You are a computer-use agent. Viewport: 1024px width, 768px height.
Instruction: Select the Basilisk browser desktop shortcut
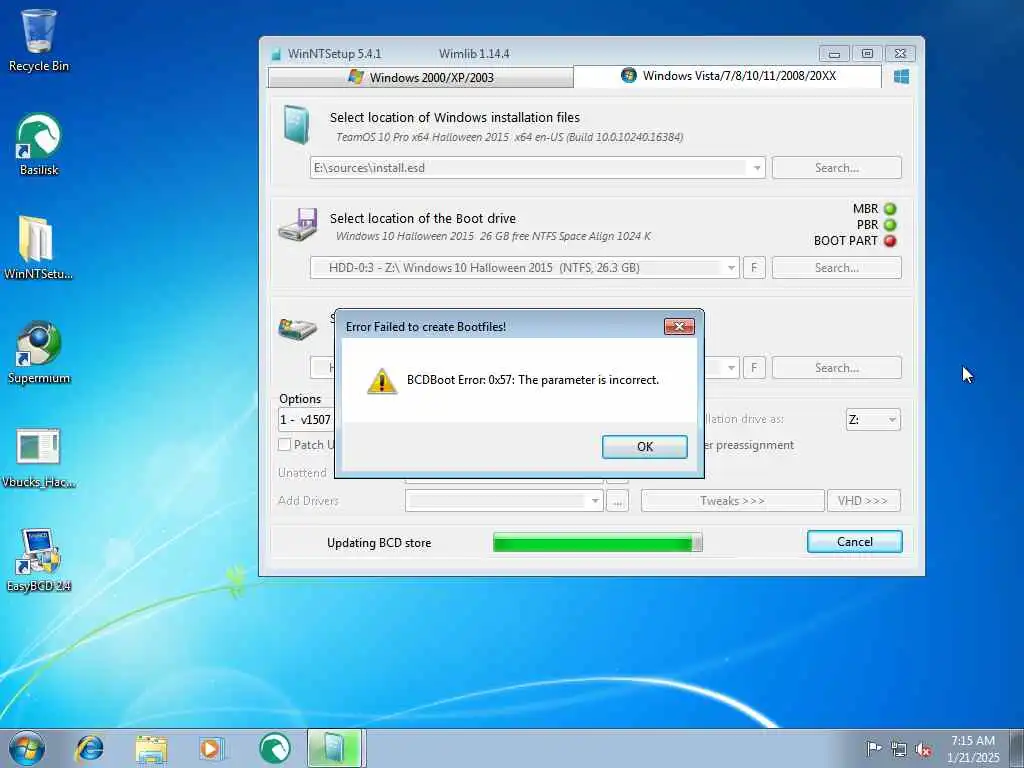coord(39,145)
